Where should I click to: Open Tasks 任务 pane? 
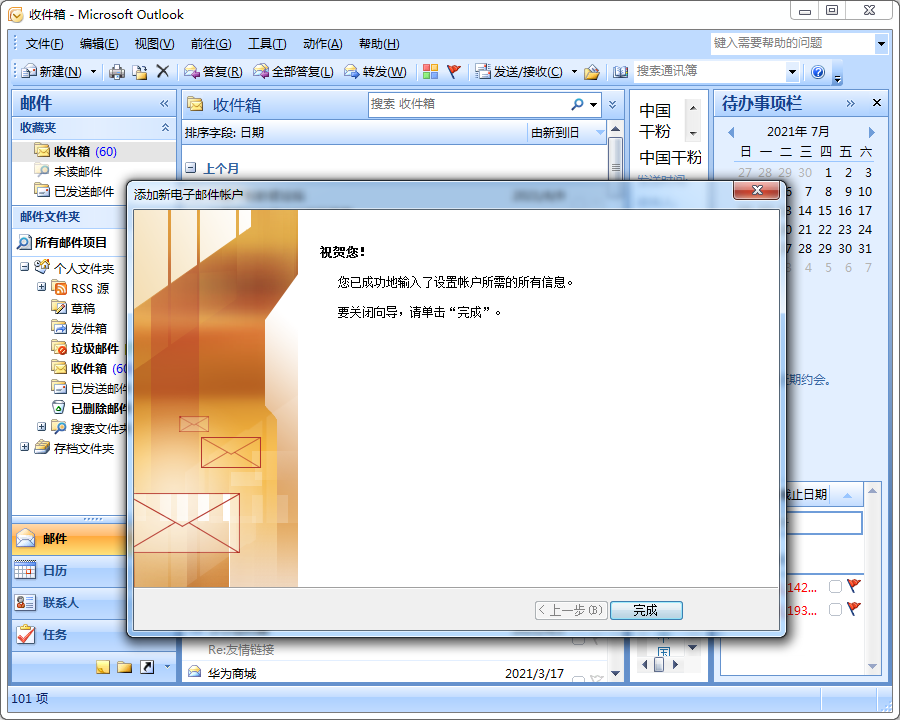[69, 634]
